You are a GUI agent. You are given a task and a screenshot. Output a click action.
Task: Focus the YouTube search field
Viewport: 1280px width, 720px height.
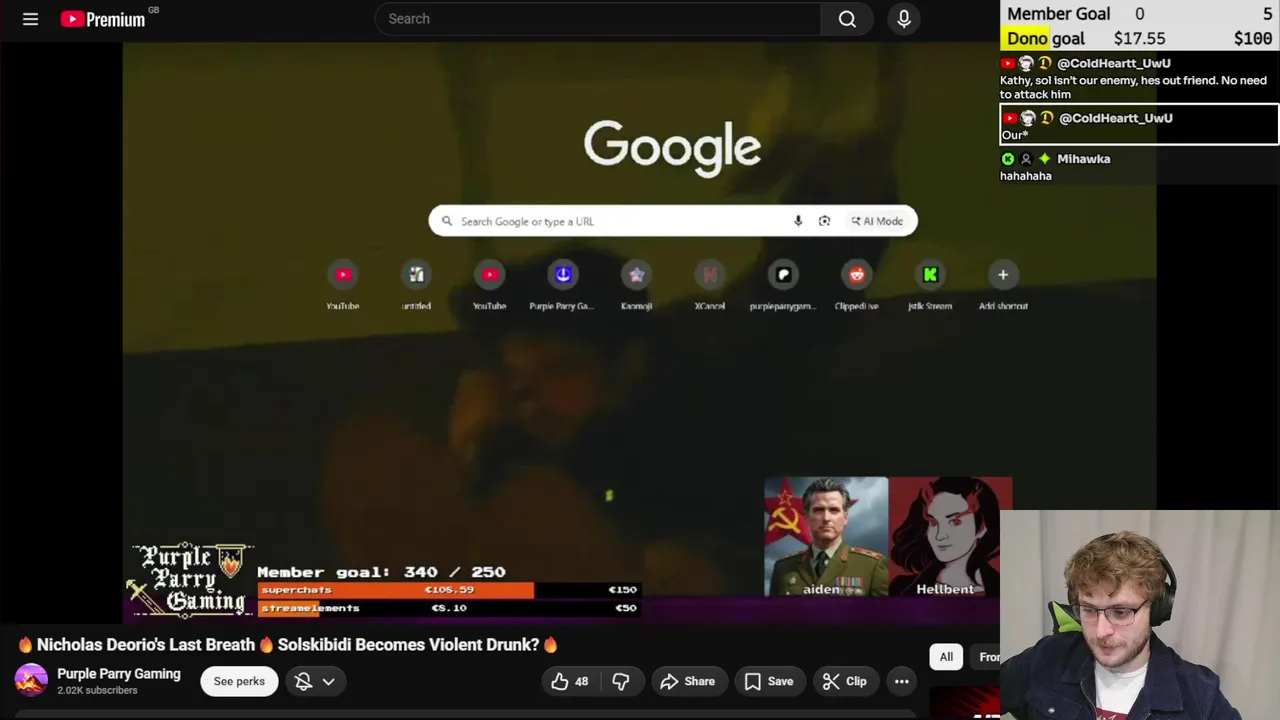pyautogui.click(x=598, y=19)
